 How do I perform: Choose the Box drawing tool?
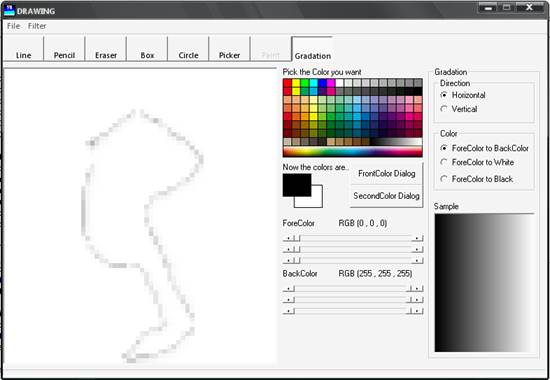pos(147,49)
